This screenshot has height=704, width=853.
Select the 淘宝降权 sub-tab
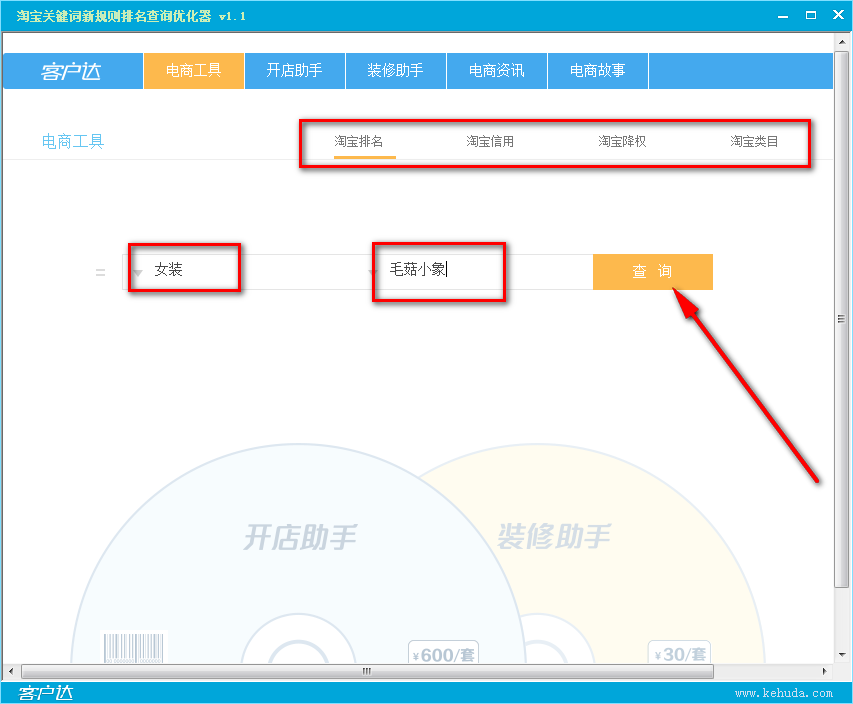(622, 142)
